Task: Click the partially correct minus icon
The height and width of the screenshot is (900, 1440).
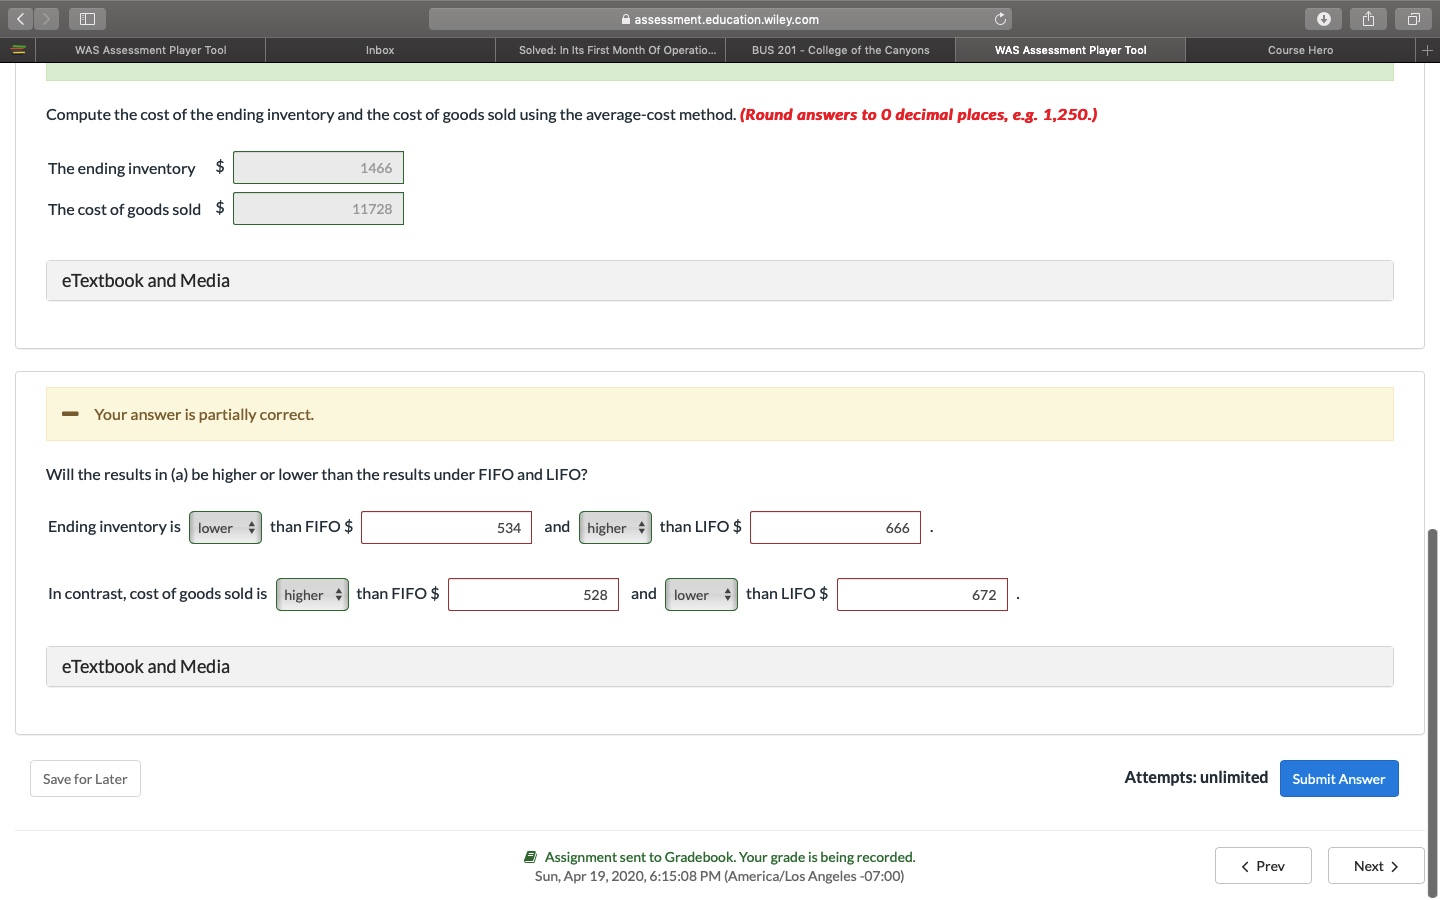Action: point(70,414)
